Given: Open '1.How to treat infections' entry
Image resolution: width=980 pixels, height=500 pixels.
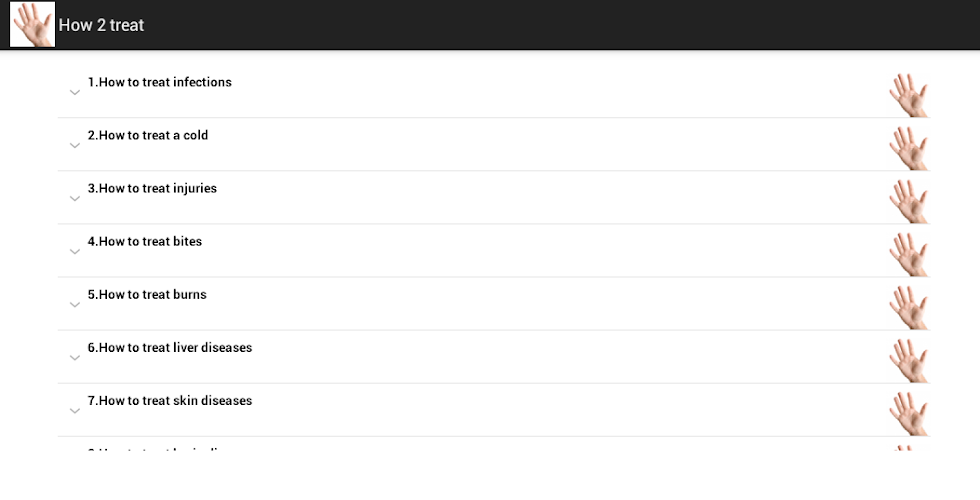Looking at the screenshot, I should click(x=159, y=82).
